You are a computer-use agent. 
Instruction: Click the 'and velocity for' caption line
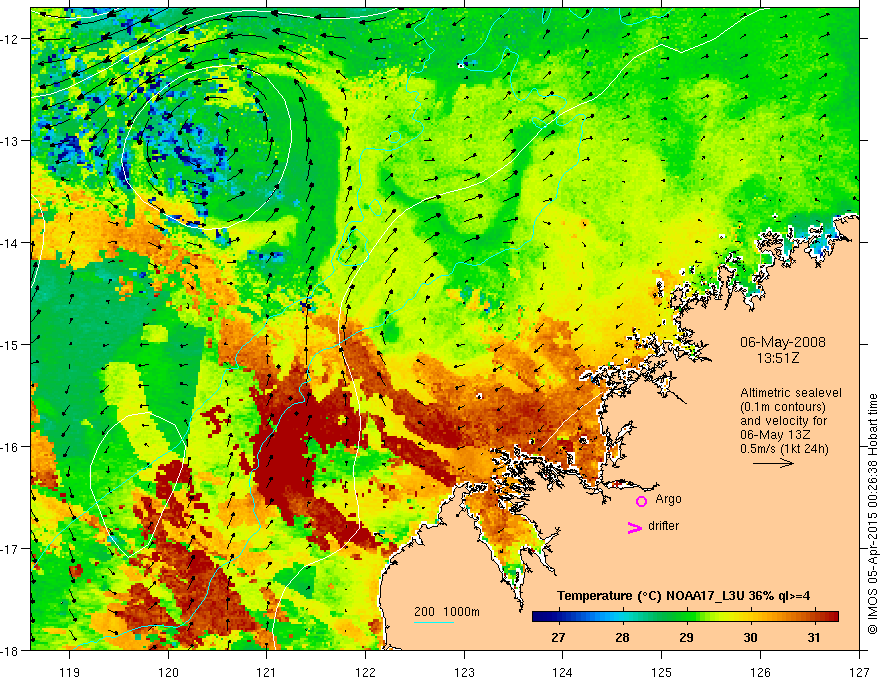pos(783,421)
